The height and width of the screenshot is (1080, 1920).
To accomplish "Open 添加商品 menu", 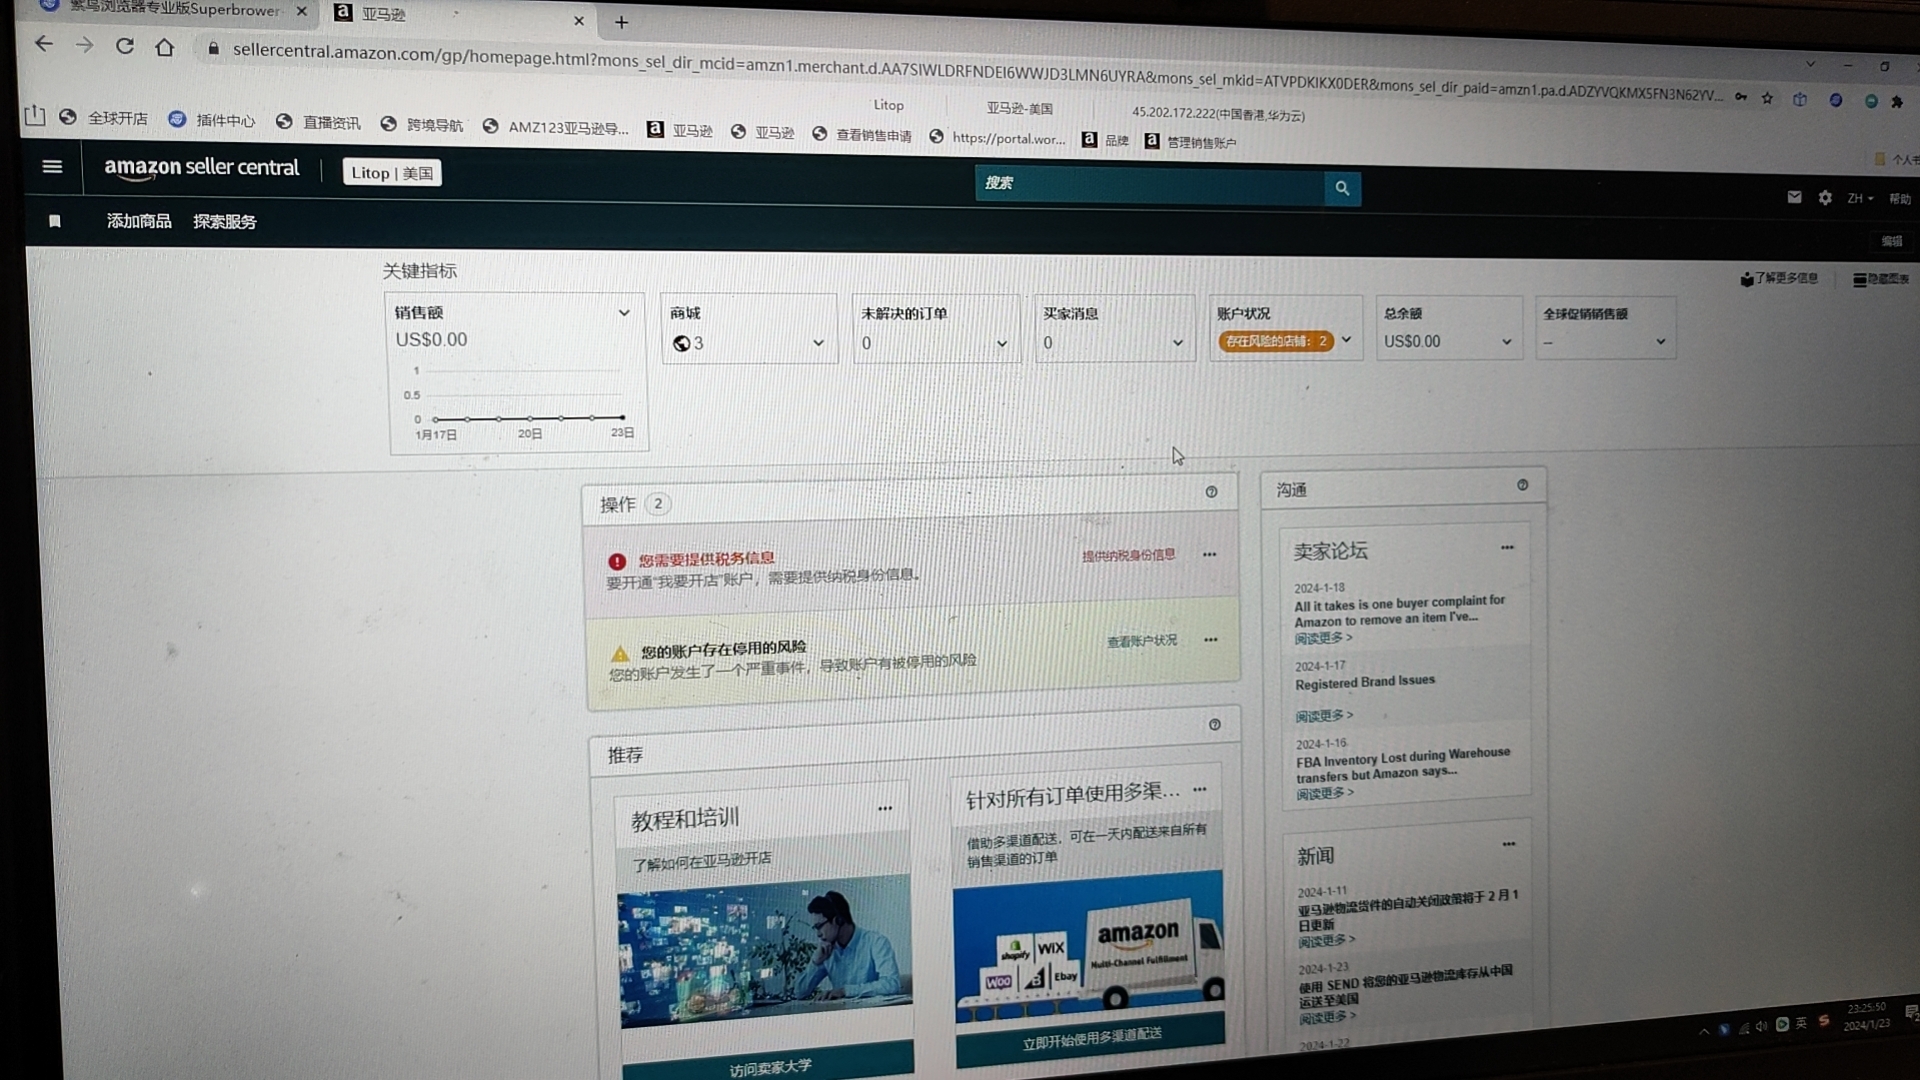I will [x=139, y=221].
